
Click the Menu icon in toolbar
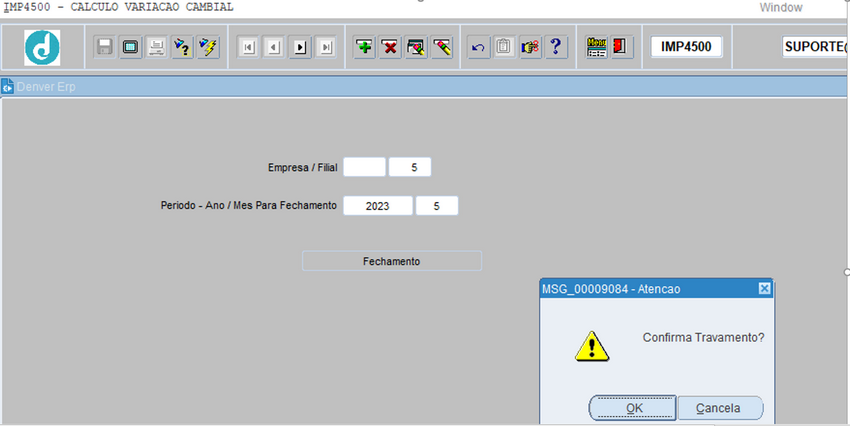(597, 47)
